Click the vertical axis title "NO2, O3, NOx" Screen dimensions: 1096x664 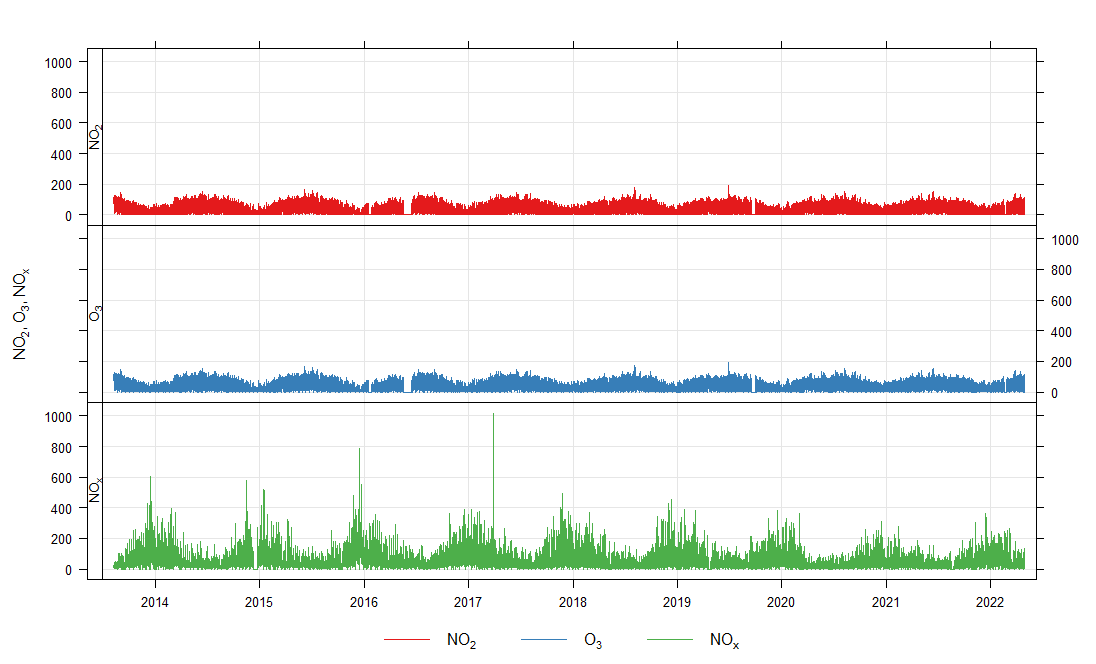(20, 314)
